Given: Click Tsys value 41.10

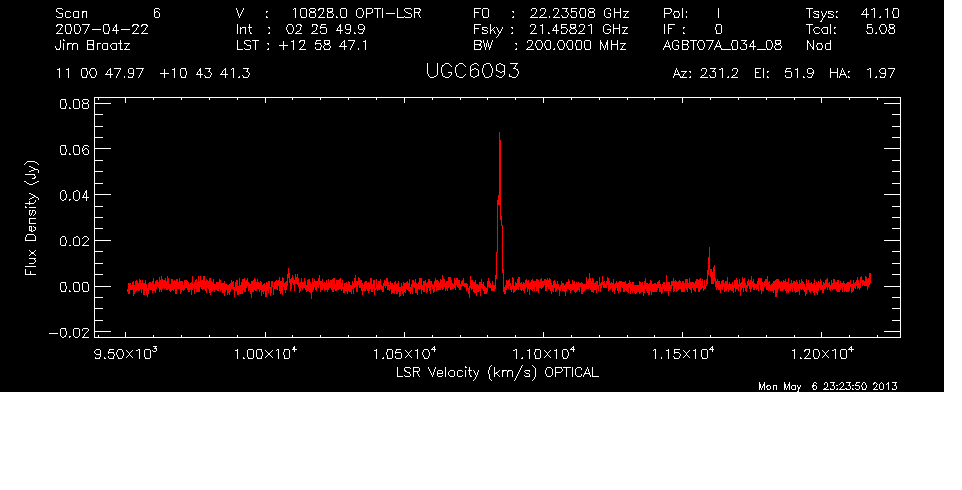Looking at the screenshot, I should click(880, 13).
